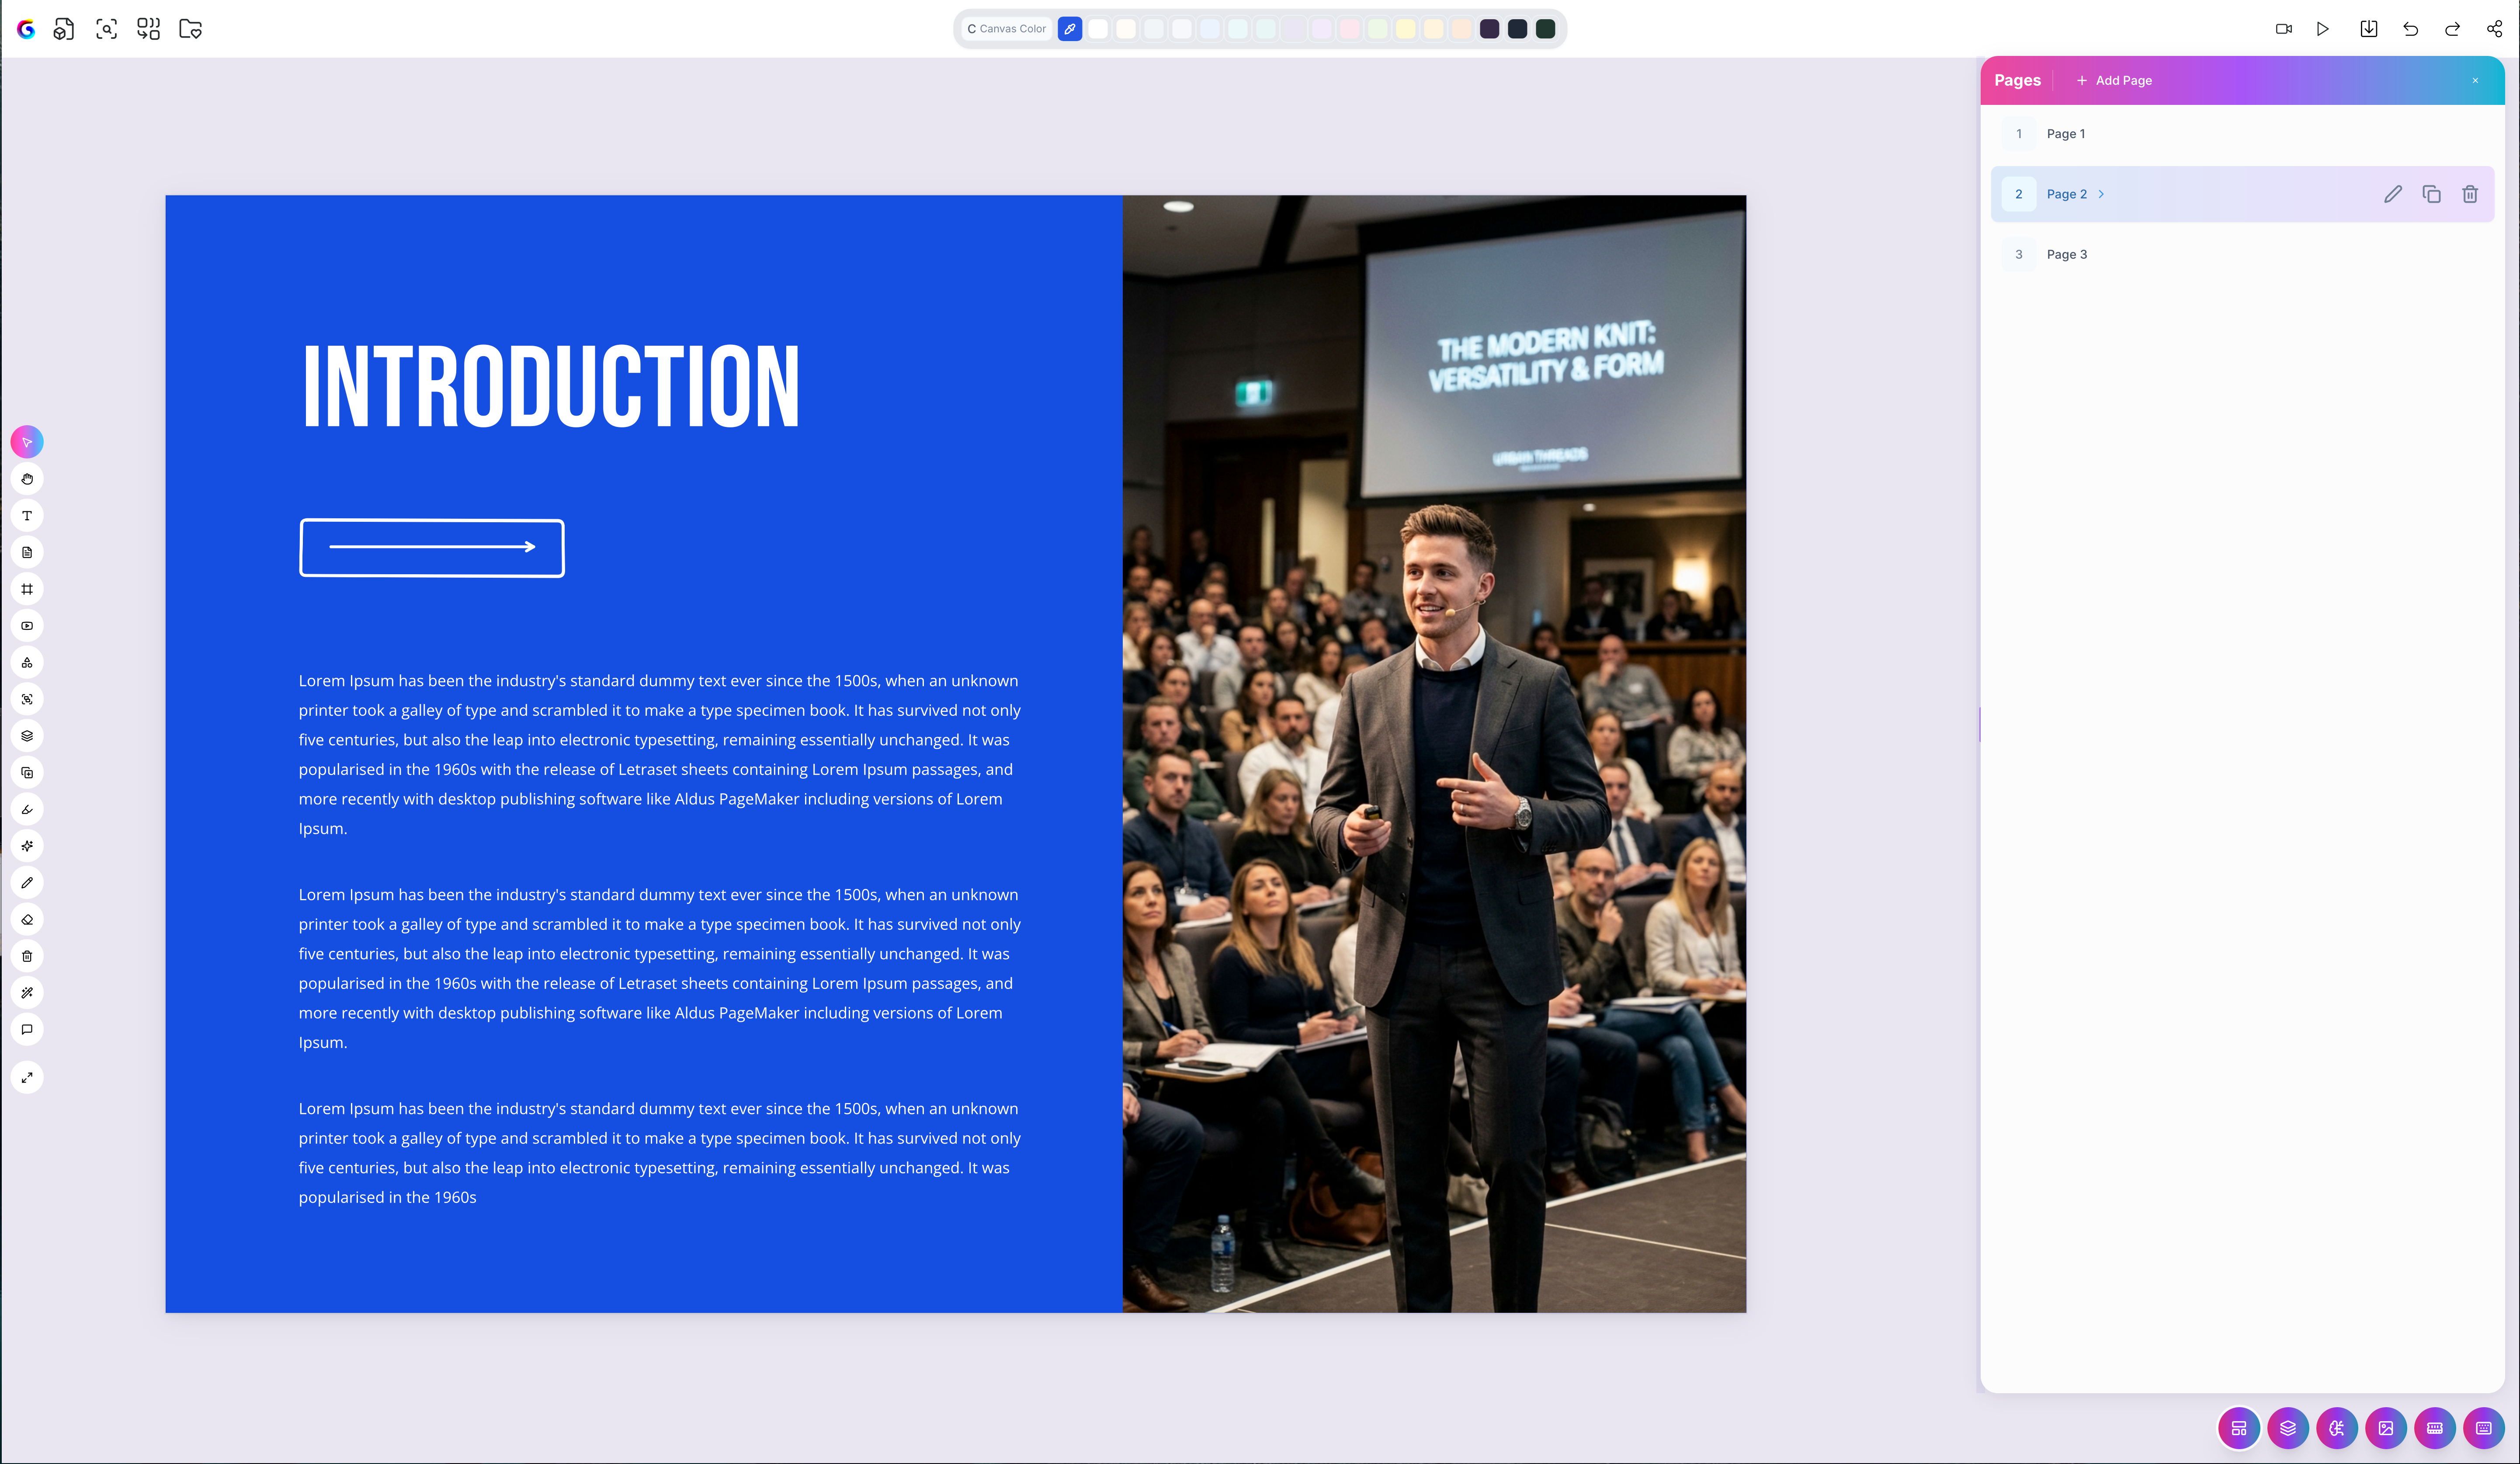Choose the light green canvas color swatch

(1378, 29)
